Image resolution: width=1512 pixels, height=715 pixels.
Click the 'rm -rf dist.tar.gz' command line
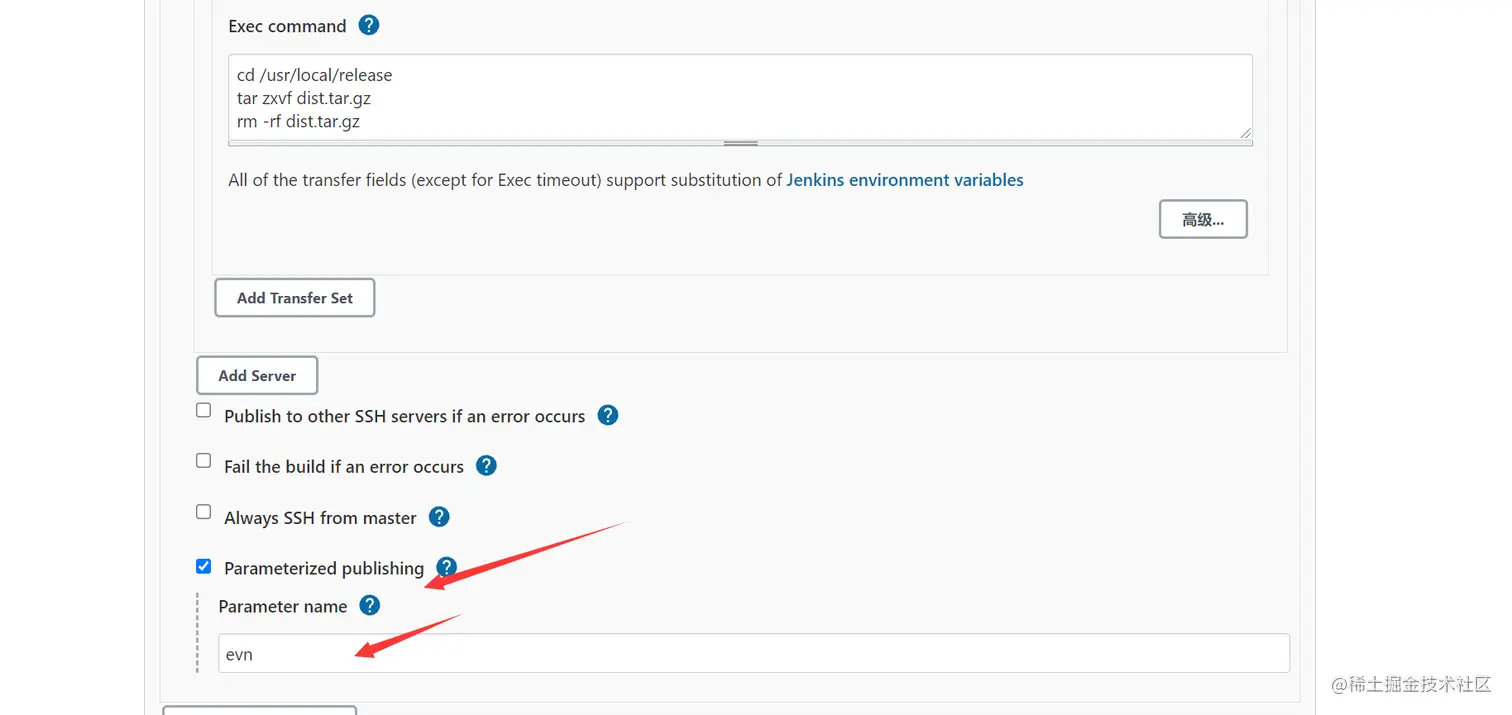pos(298,122)
